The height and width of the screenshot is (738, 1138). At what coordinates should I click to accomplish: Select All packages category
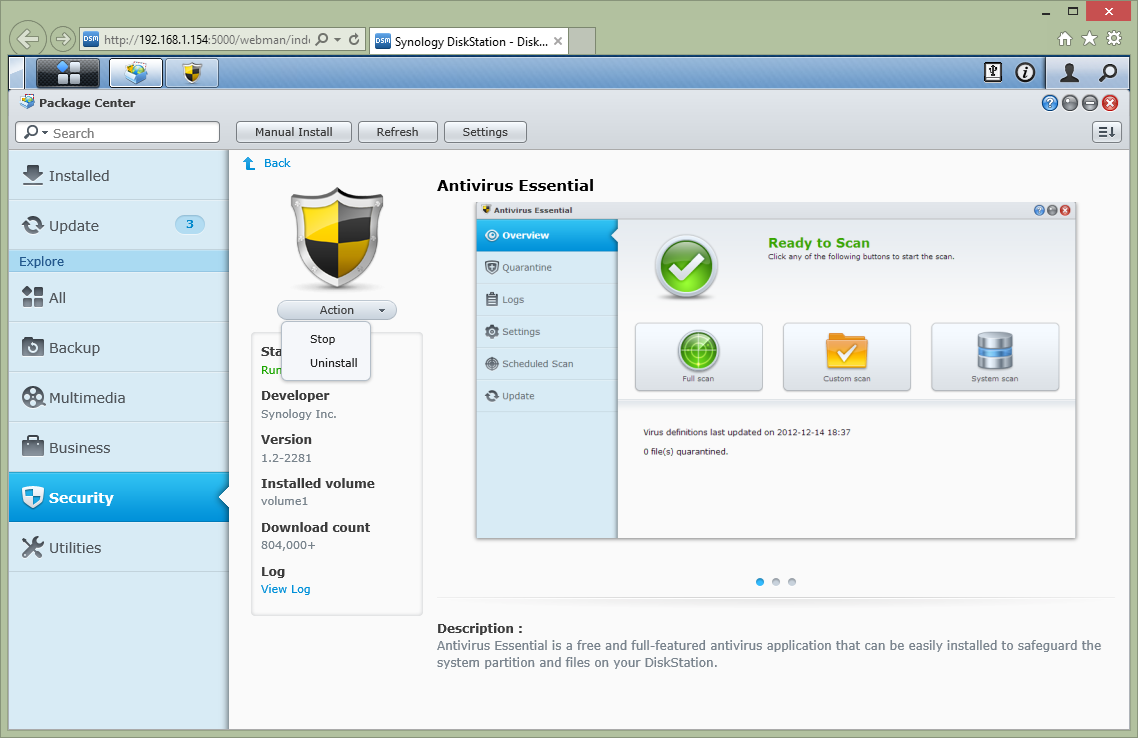tap(119, 298)
